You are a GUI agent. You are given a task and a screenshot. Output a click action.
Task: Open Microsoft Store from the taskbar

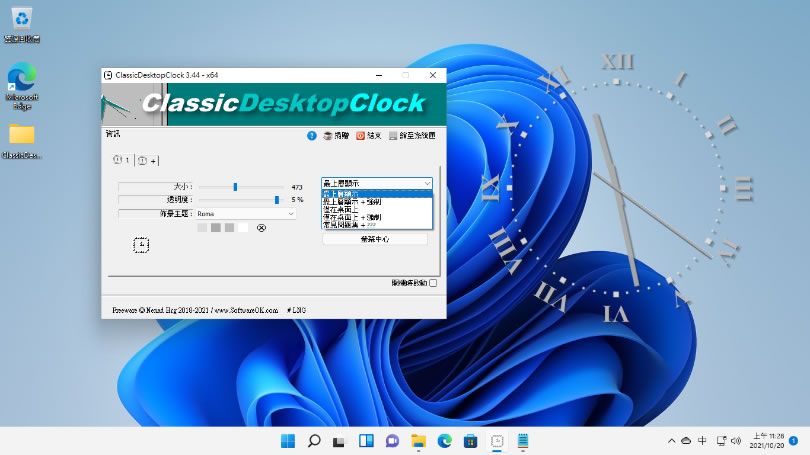471,441
